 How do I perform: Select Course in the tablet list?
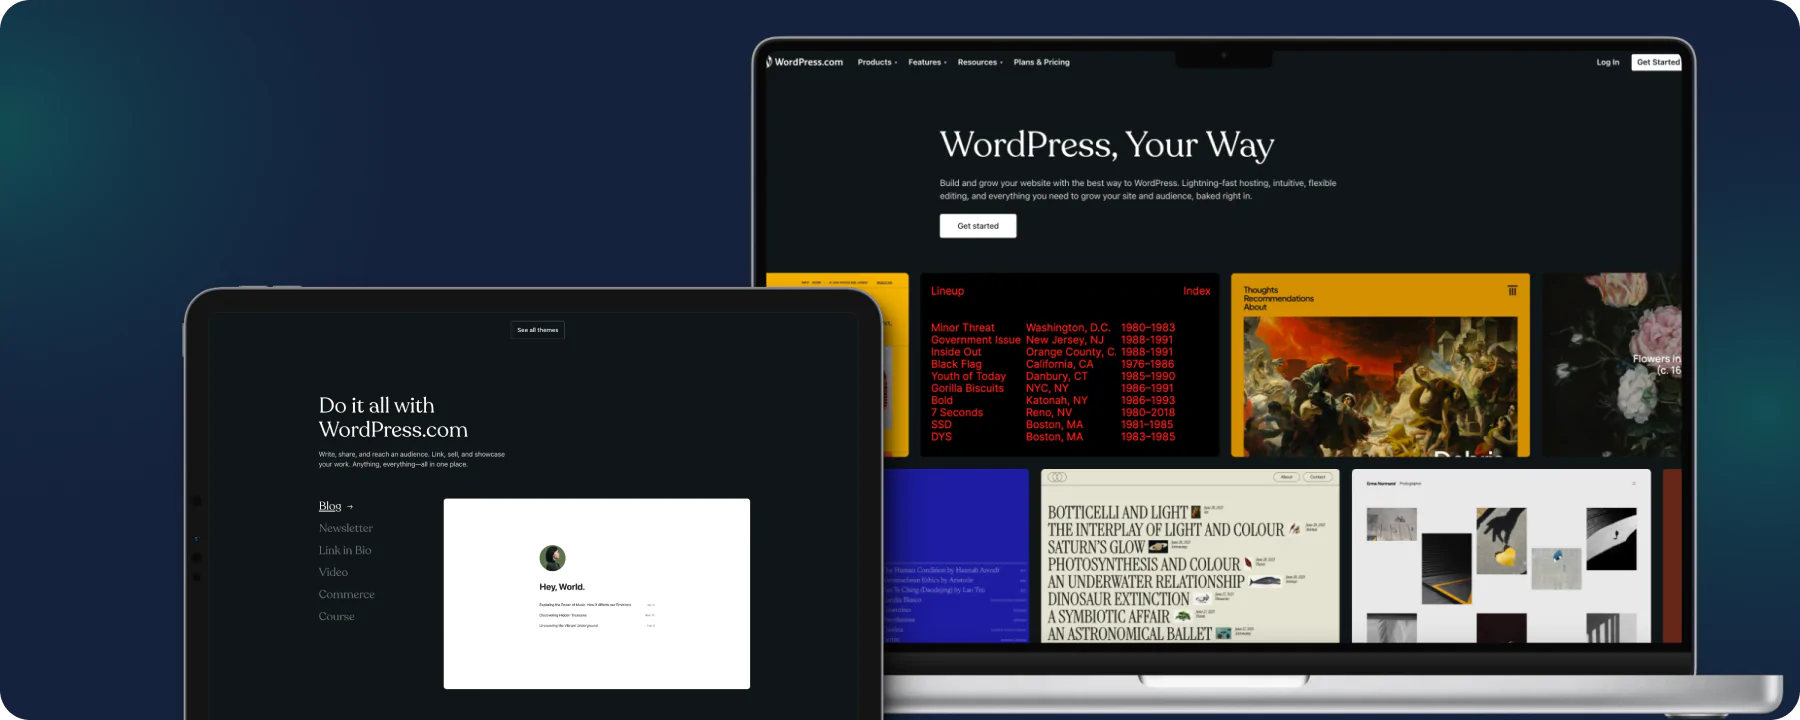[x=337, y=616]
